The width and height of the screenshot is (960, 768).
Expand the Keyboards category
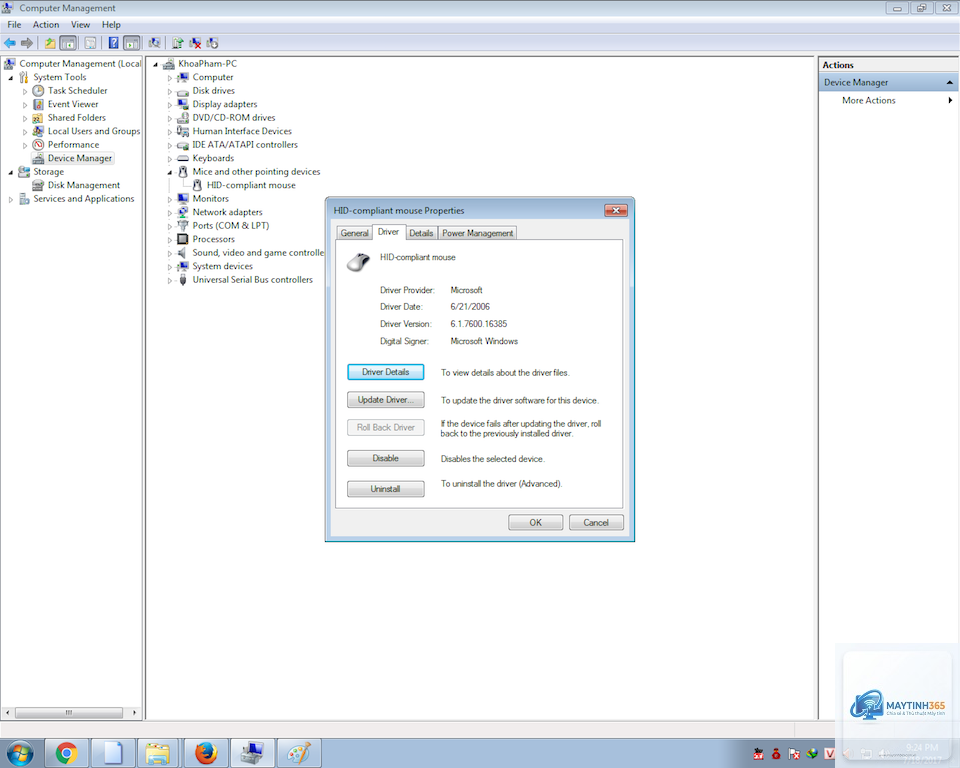(170, 159)
